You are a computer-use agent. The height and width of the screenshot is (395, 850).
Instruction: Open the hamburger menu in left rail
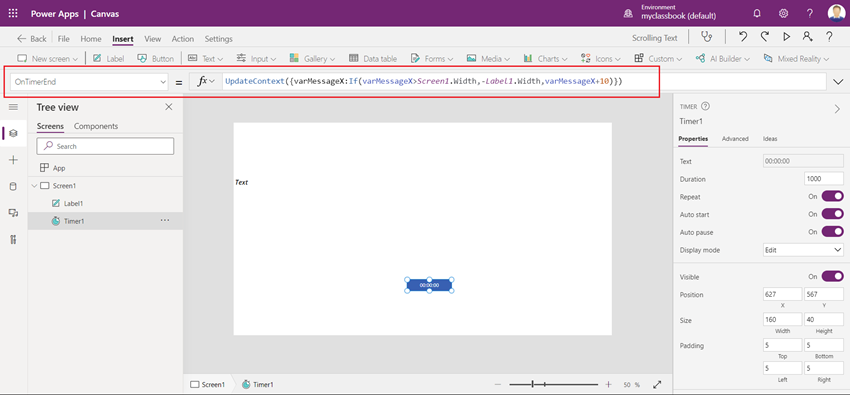click(14, 107)
